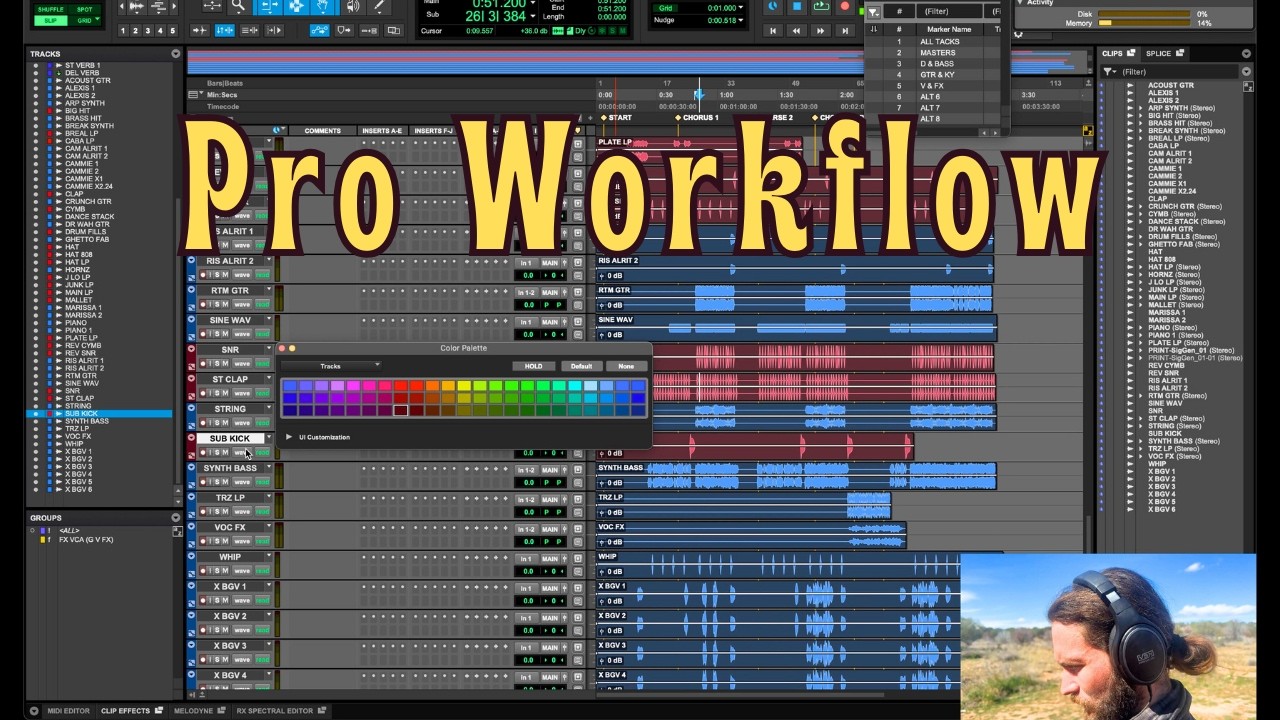Mute the VOC FX track
The width and height of the screenshot is (1280, 720).
tap(223, 541)
